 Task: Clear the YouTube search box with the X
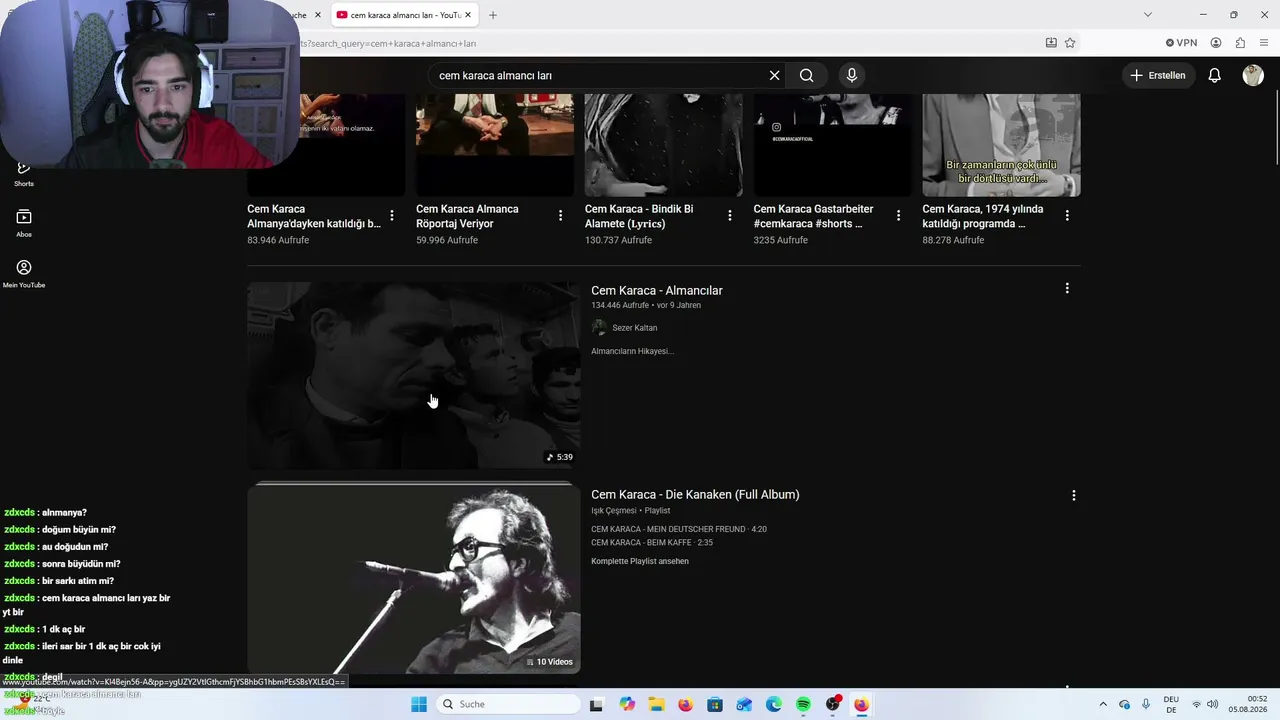pos(774,75)
